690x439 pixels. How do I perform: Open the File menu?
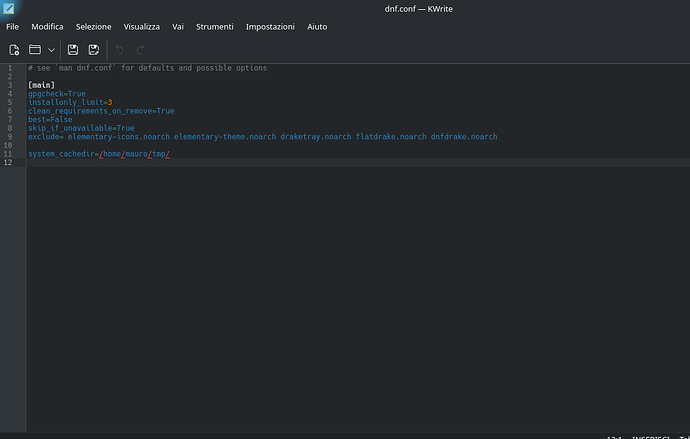click(13, 26)
